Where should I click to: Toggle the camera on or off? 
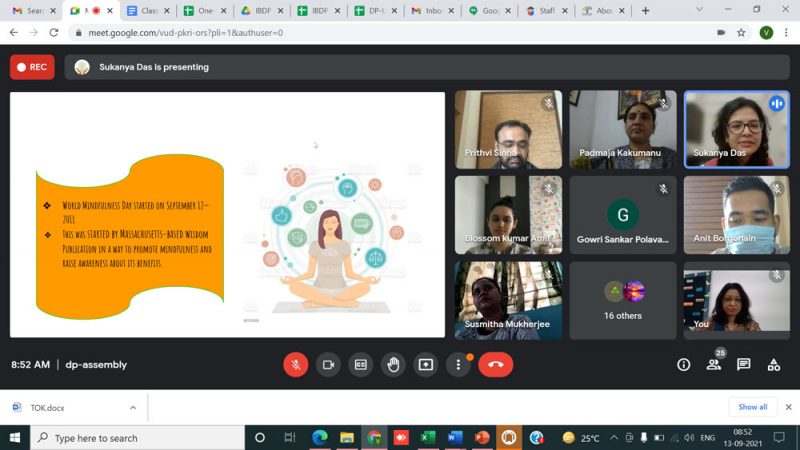[x=328, y=365]
